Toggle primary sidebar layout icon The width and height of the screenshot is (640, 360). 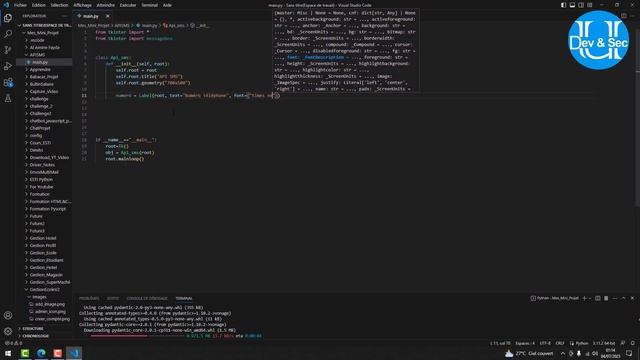tap(563, 5)
